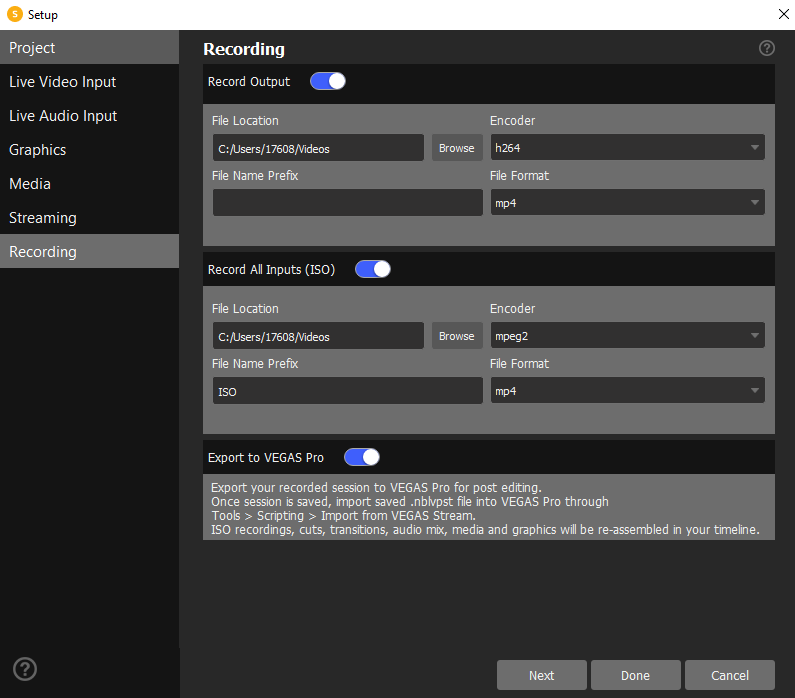795x698 pixels.
Task: Go to the Streaming section
Action: (x=89, y=218)
